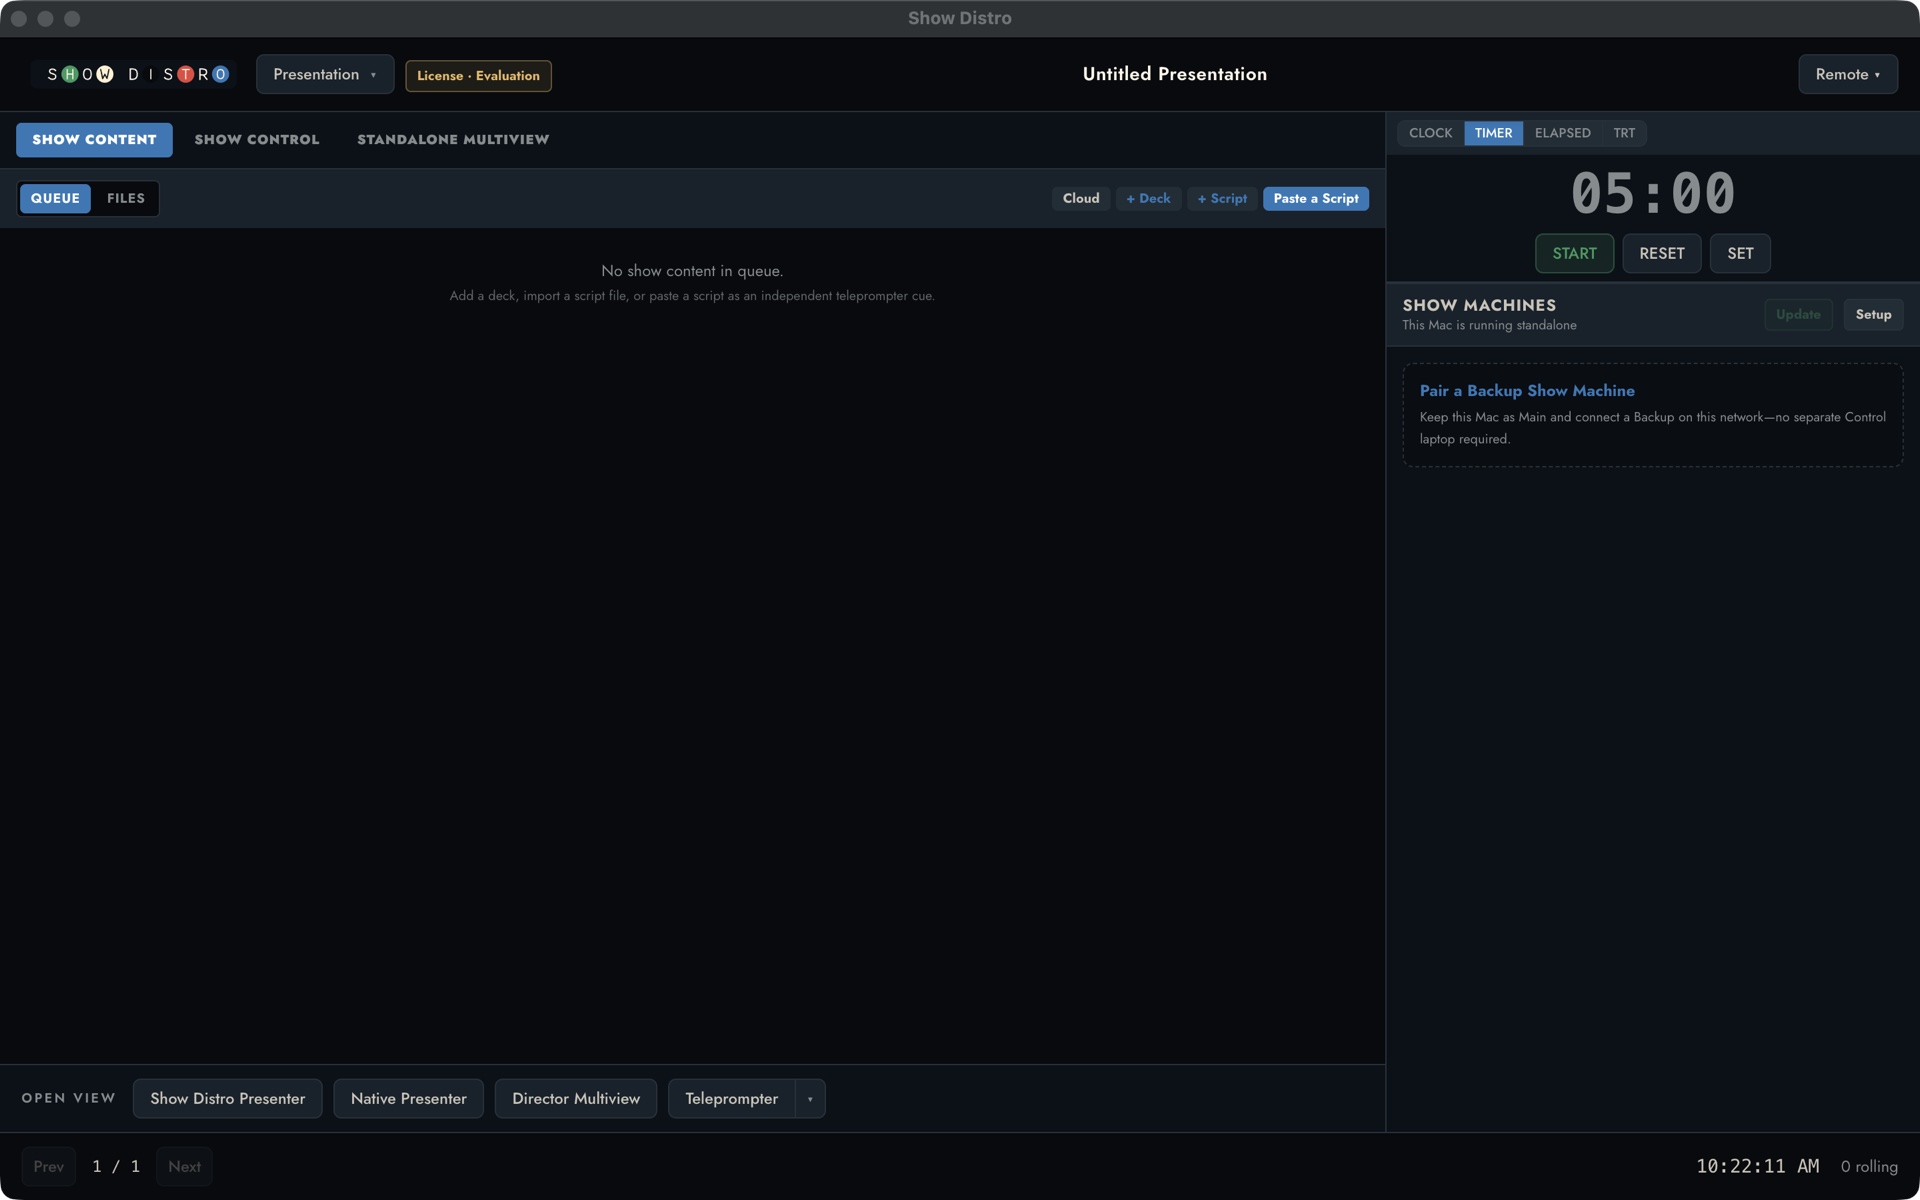The height and width of the screenshot is (1200, 1920).
Task: Expand the Teleprompter dropdown arrow
Action: [x=810, y=1098]
